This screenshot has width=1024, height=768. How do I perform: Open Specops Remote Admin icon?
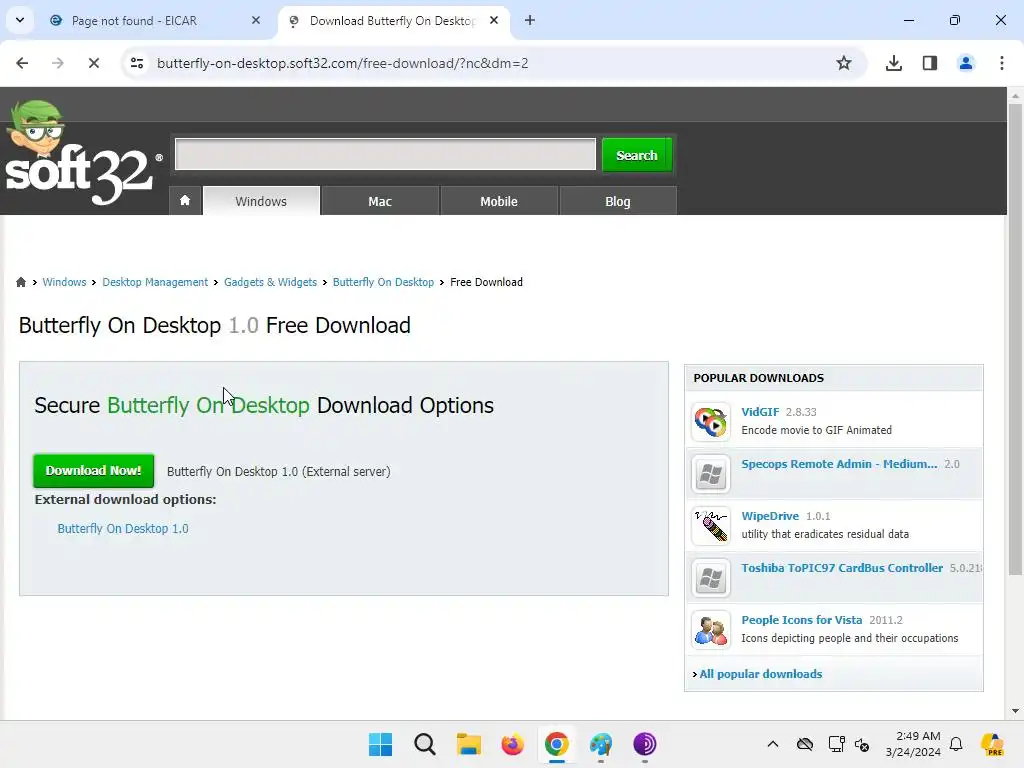point(711,474)
